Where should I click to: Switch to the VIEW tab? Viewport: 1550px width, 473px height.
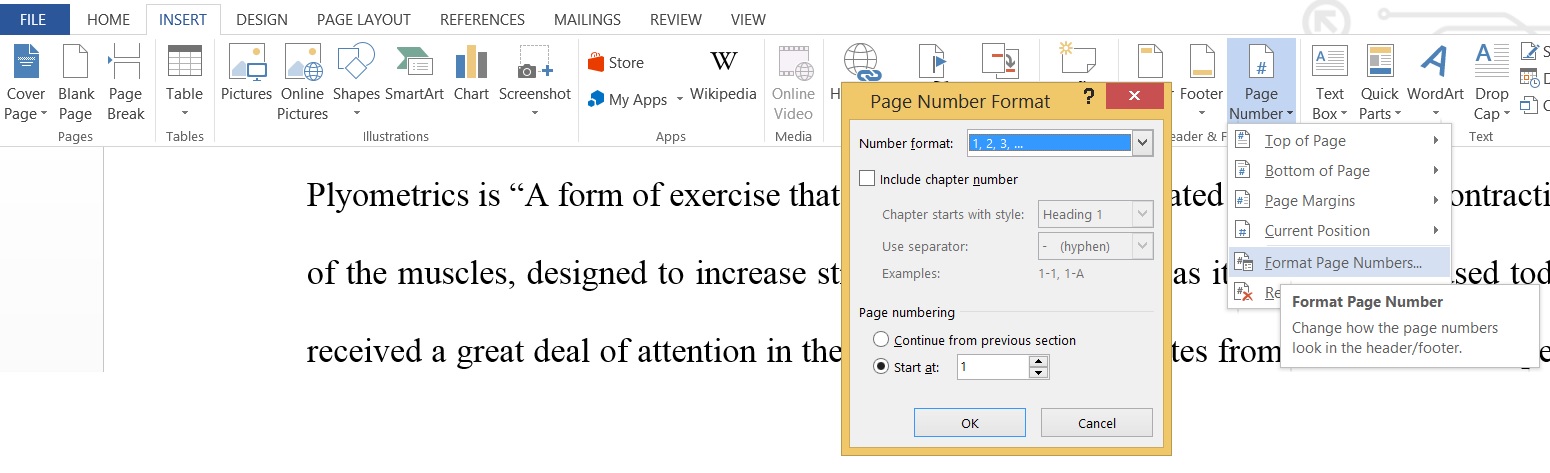(748, 19)
